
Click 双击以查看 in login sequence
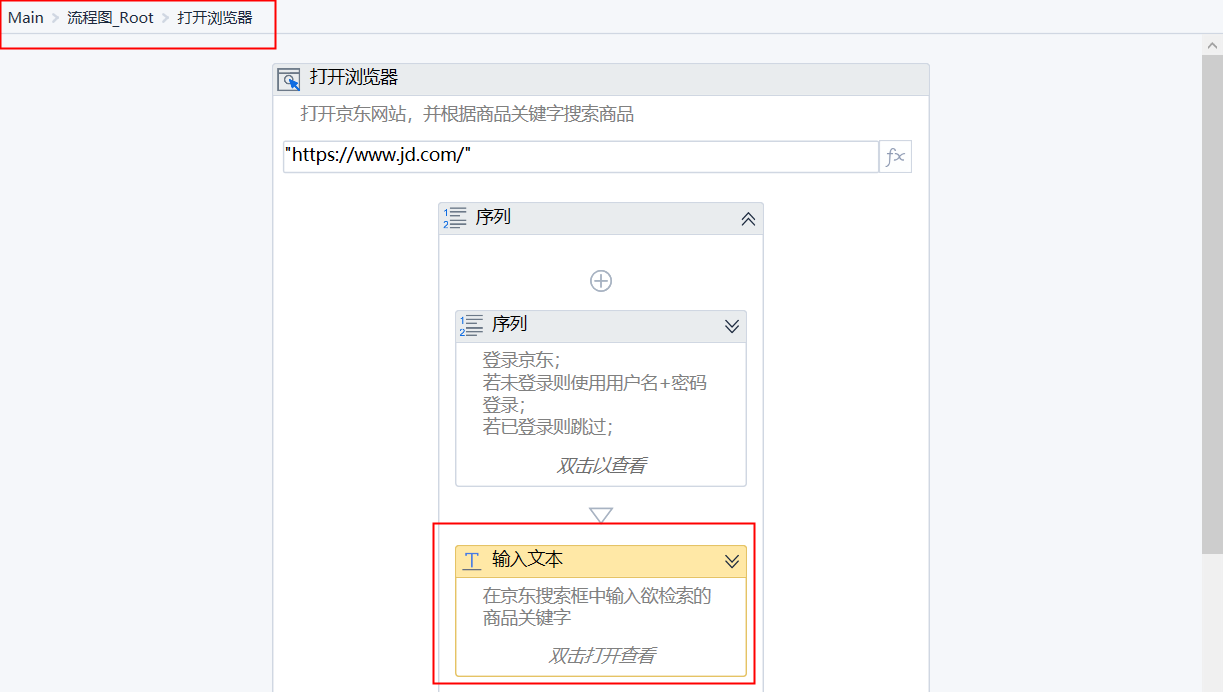click(x=601, y=466)
